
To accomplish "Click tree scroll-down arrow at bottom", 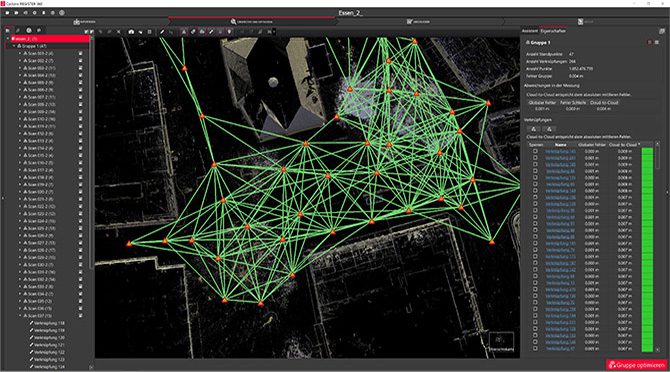I will [x=91, y=367].
